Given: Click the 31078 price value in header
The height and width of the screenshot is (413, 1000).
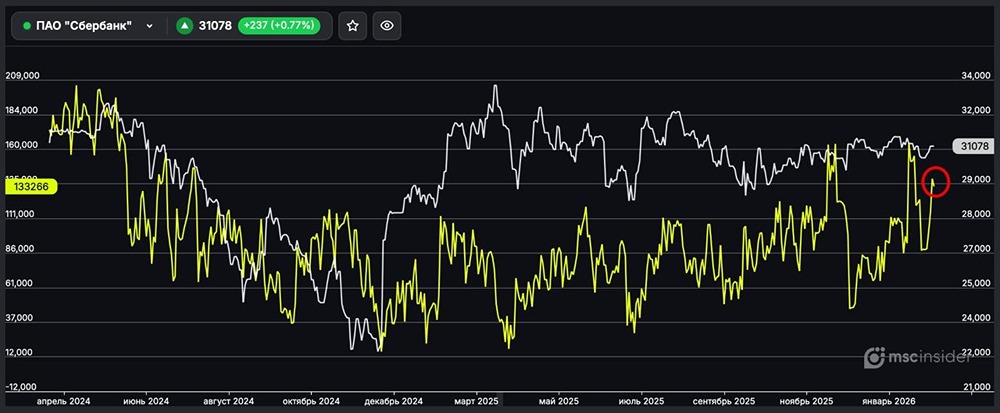Looking at the screenshot, I should pos(216,26).
